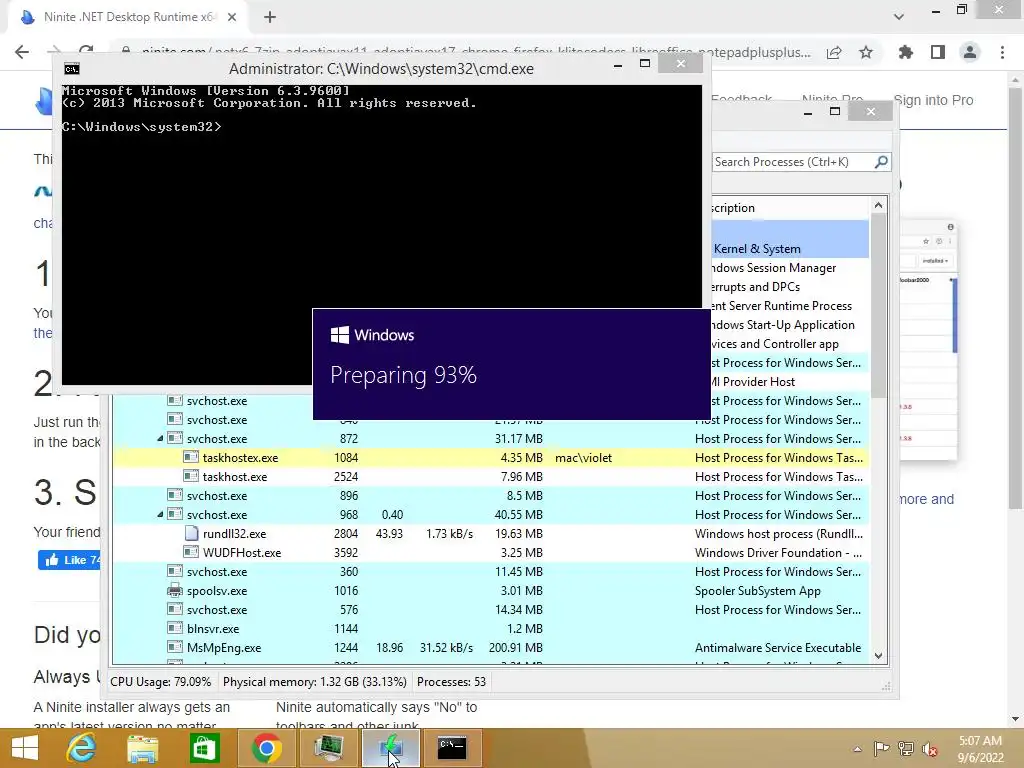This screenshot has height=768, width=1024.
Task: Select the WUDFHost.exe process row
Action: 491,552
